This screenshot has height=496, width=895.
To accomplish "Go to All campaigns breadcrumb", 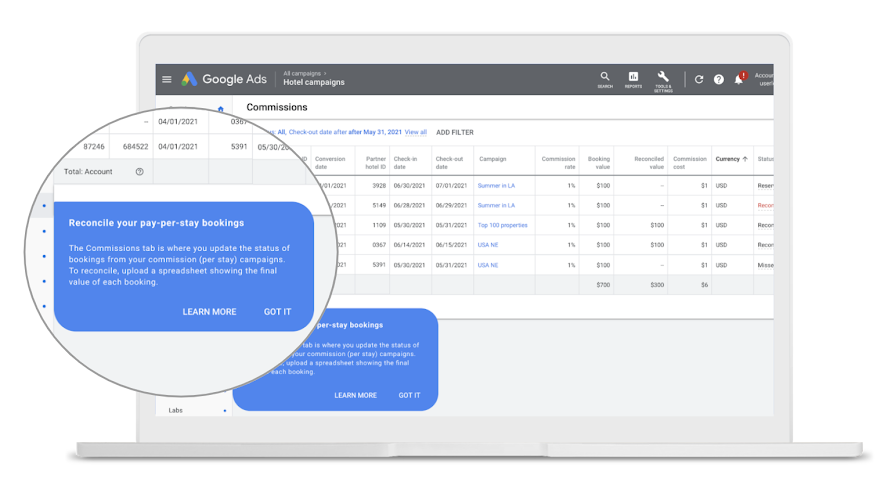I will point(302,73).
